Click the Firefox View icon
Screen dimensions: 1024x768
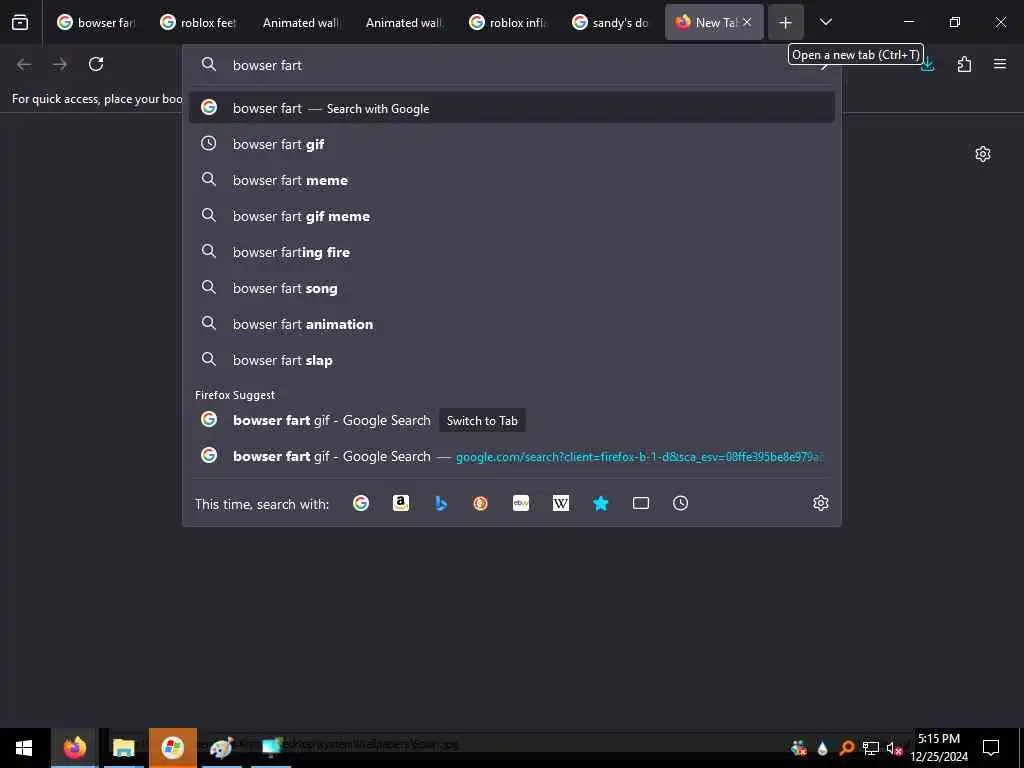pyautogui.click(x=20, y=22)
